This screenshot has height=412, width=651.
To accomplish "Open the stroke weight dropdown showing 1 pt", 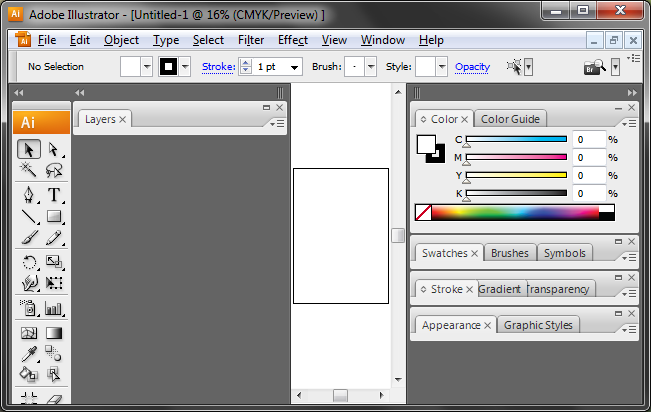I will click(294, 67).
